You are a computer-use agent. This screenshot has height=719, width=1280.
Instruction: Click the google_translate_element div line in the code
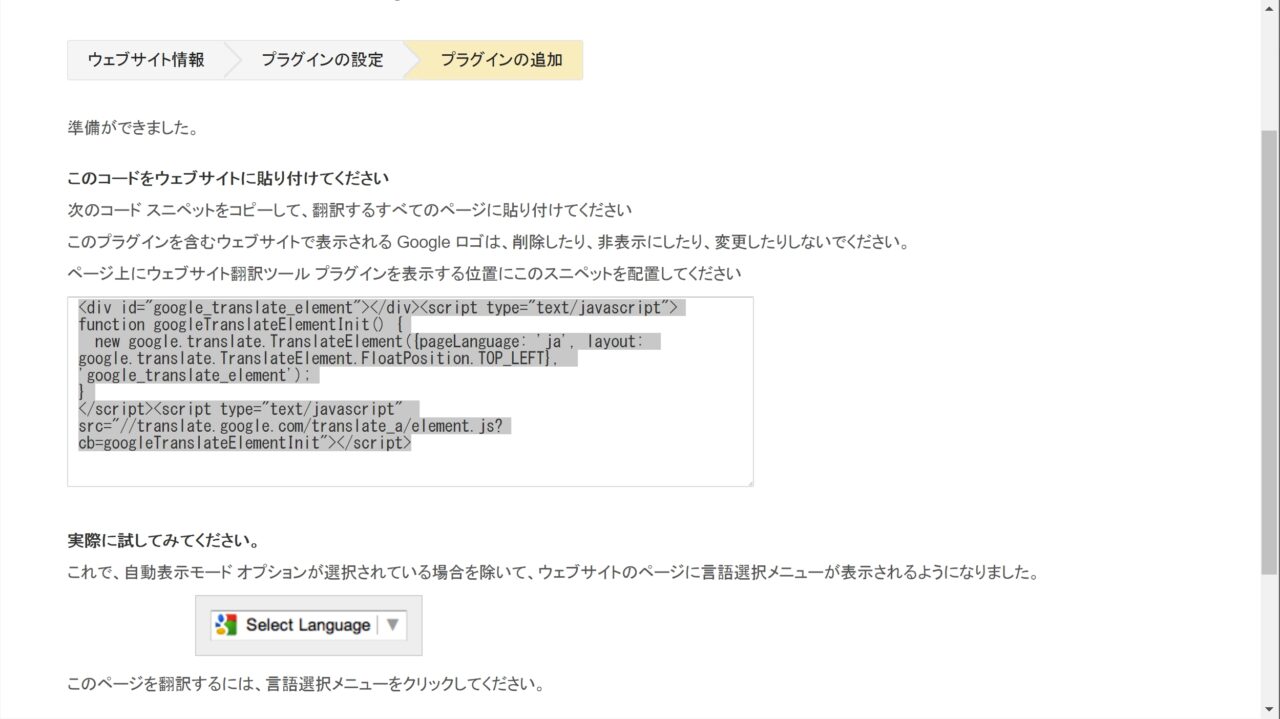(x=380, y=308)
